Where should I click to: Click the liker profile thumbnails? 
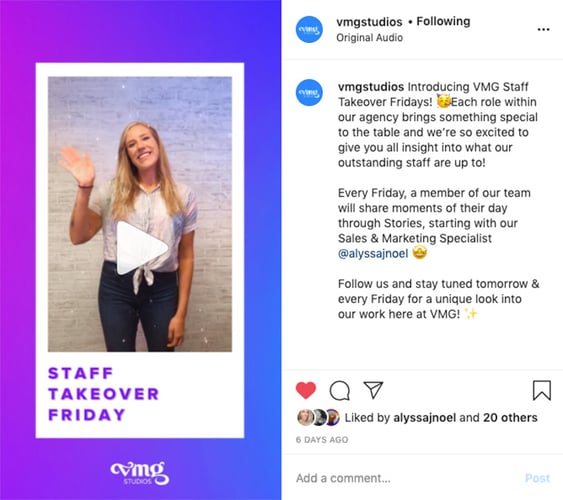318,418
